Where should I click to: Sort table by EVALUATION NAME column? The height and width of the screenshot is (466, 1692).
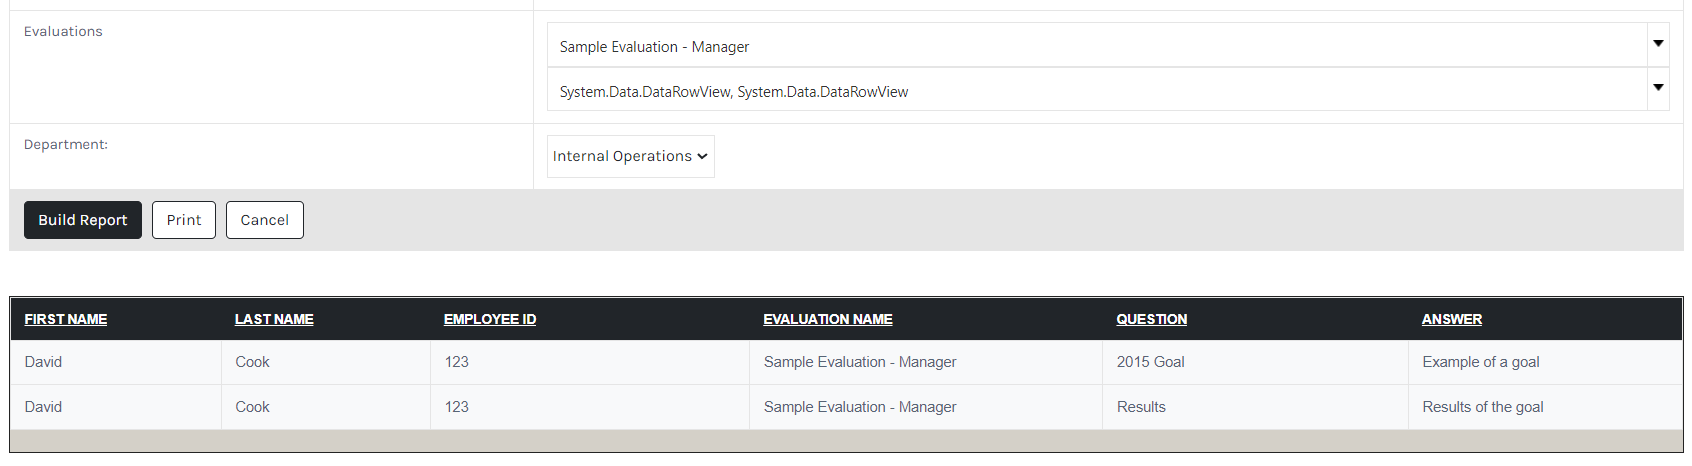(828, 319)
